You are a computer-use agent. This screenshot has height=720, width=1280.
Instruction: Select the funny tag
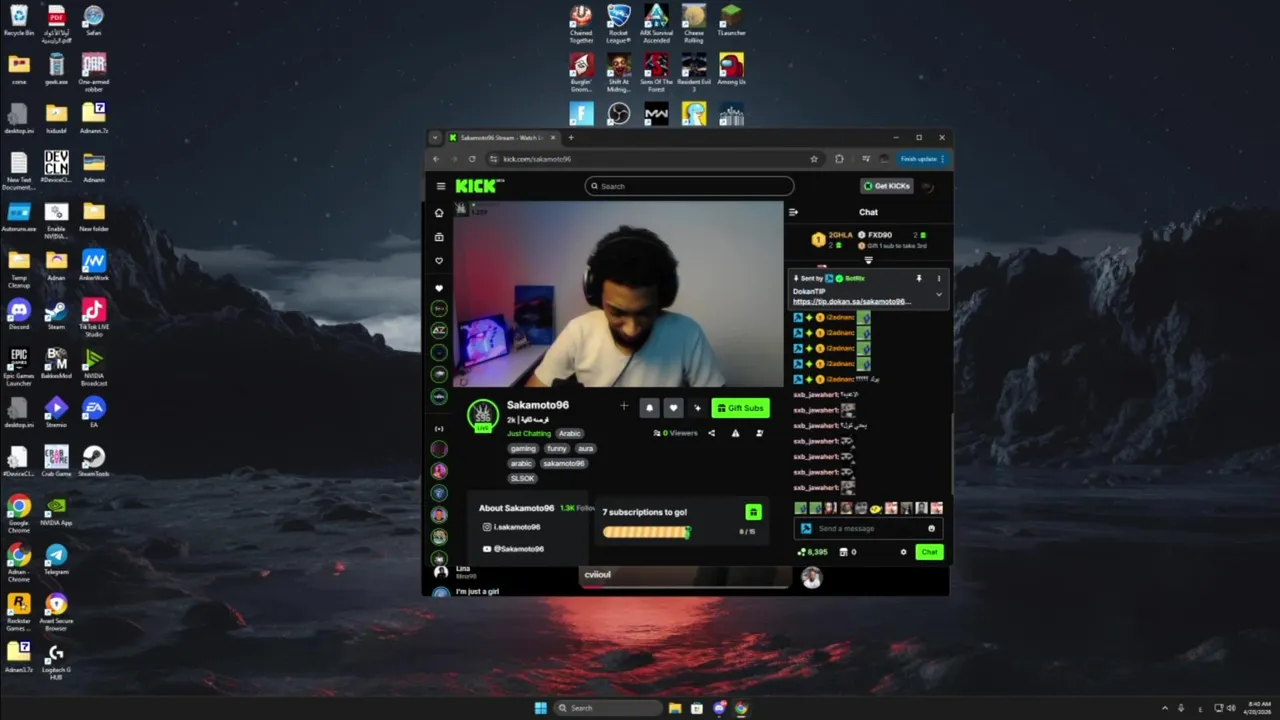click(557, 448)
